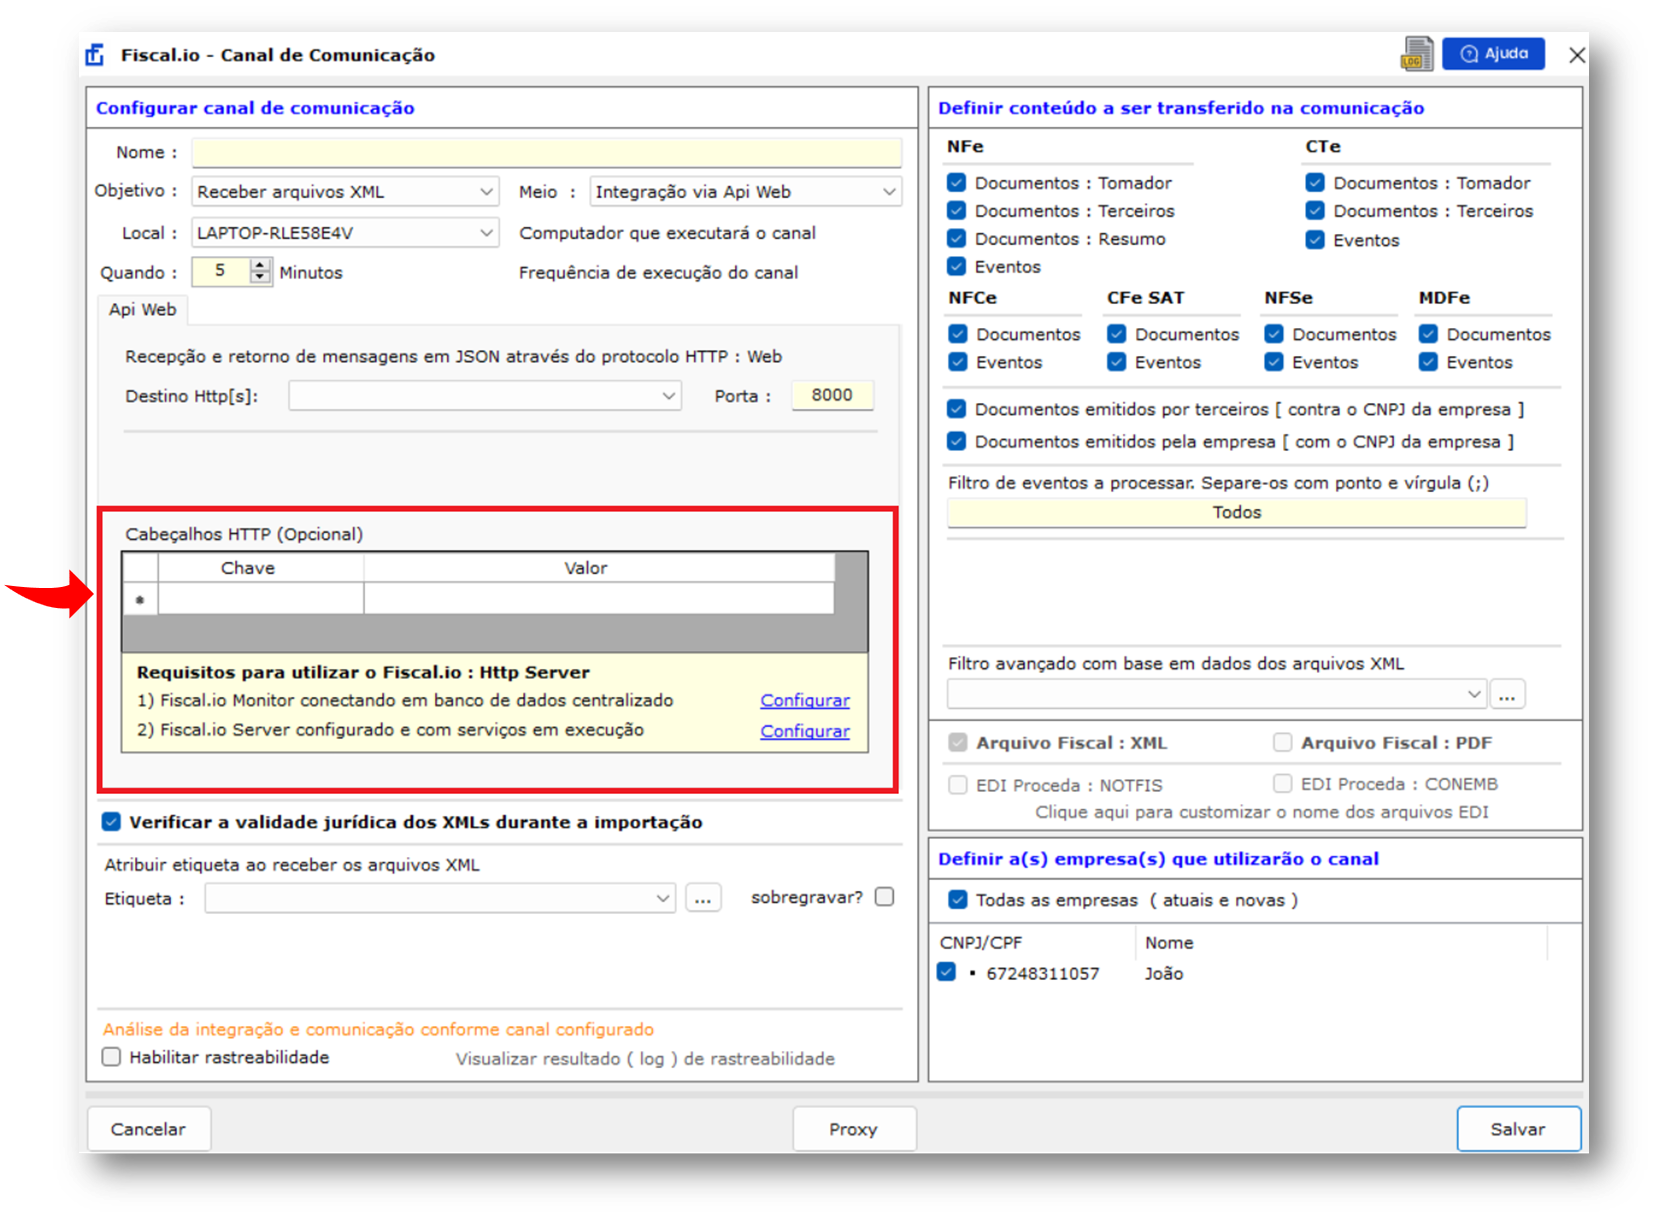Click the Ajuda help button

(1493, 53)
